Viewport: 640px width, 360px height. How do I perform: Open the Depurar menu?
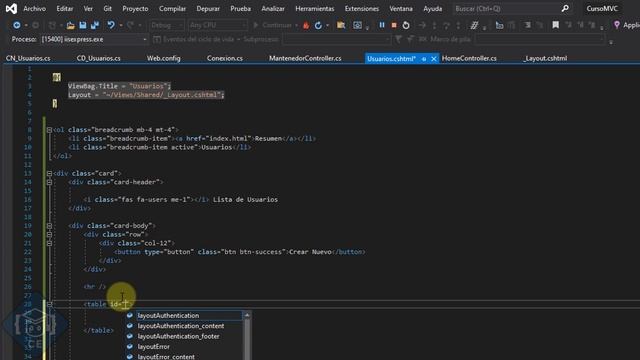pos(208,9)
